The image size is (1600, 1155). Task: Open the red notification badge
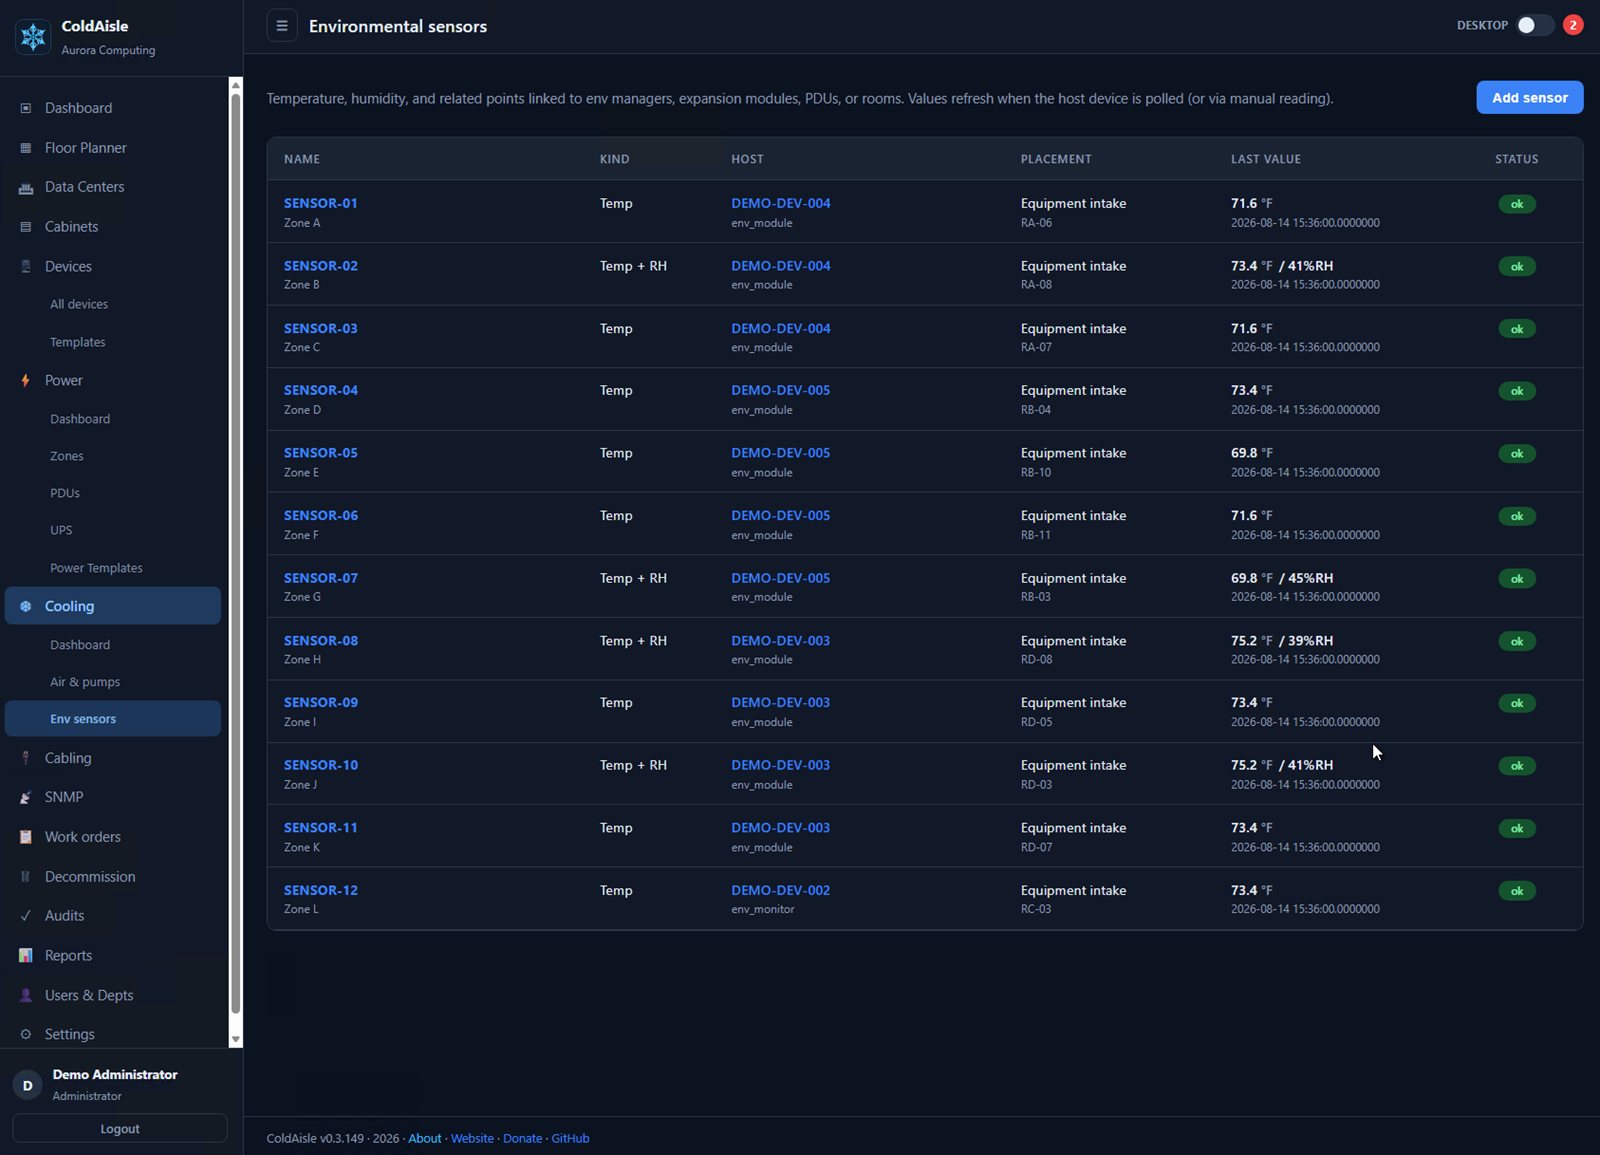coord(1573,25)
